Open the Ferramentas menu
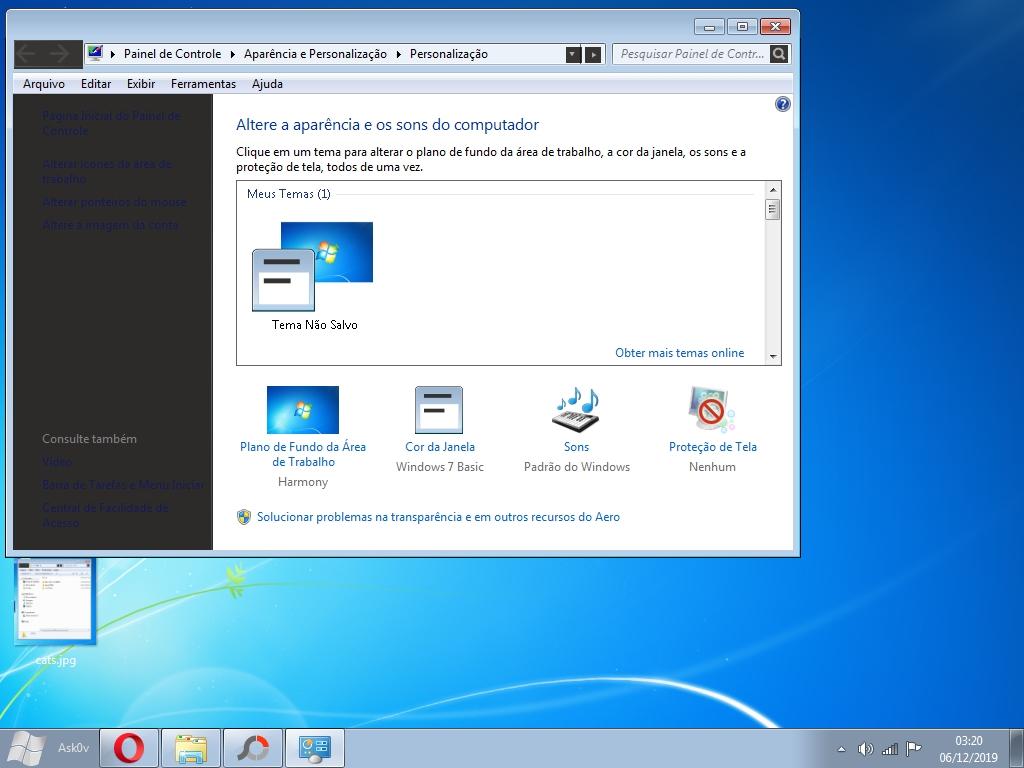 [203, 84]
